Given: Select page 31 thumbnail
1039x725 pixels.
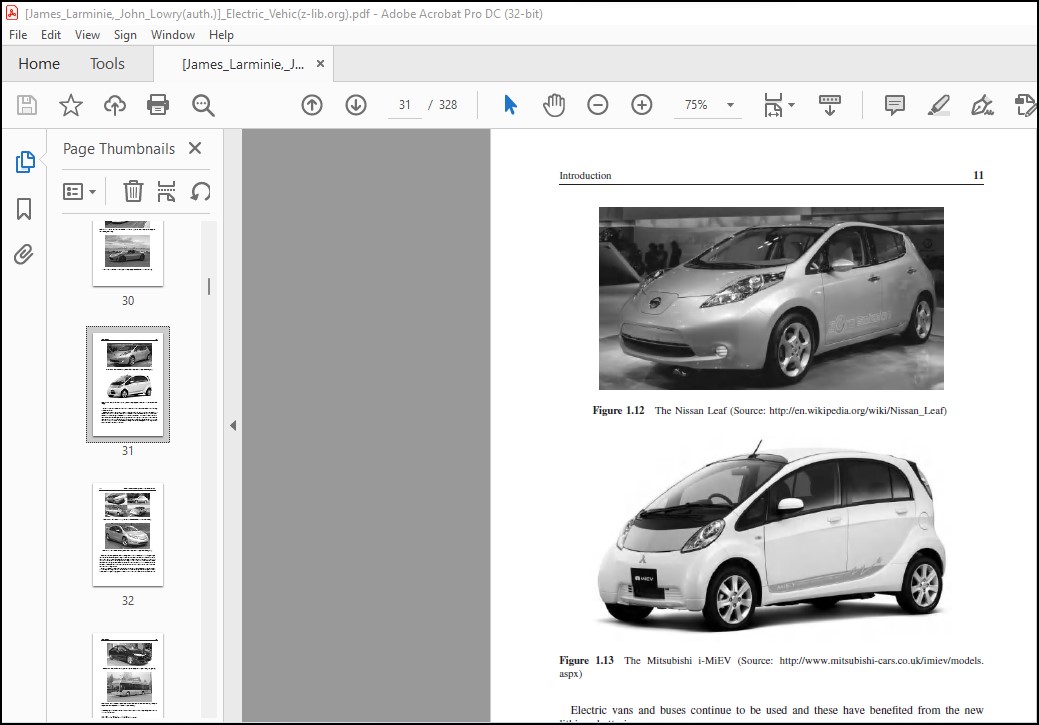Looking at the screenshot, I should click(x=128, y=384).
